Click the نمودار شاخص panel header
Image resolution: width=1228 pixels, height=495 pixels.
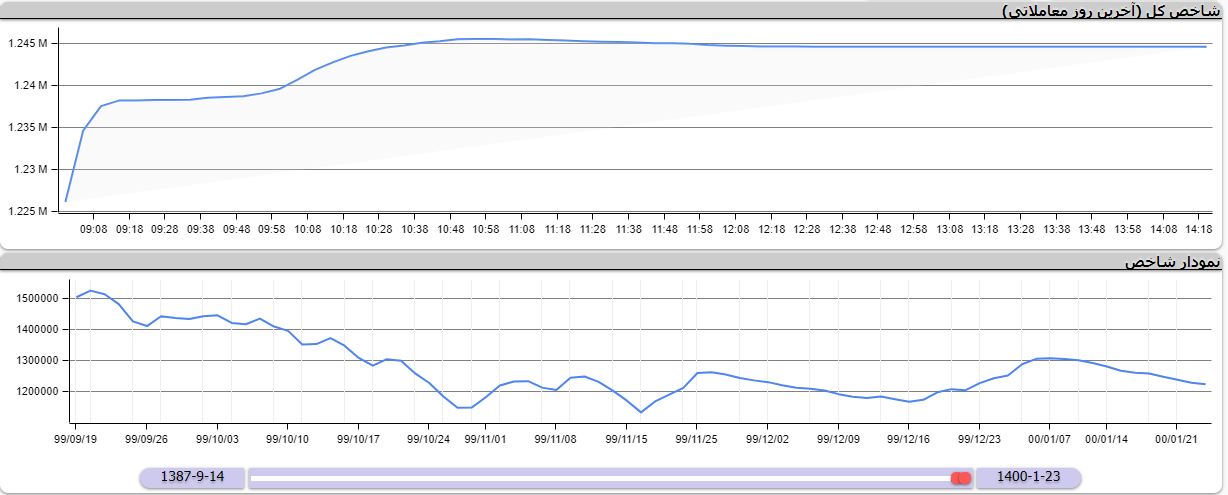(x=1172, y=262)
